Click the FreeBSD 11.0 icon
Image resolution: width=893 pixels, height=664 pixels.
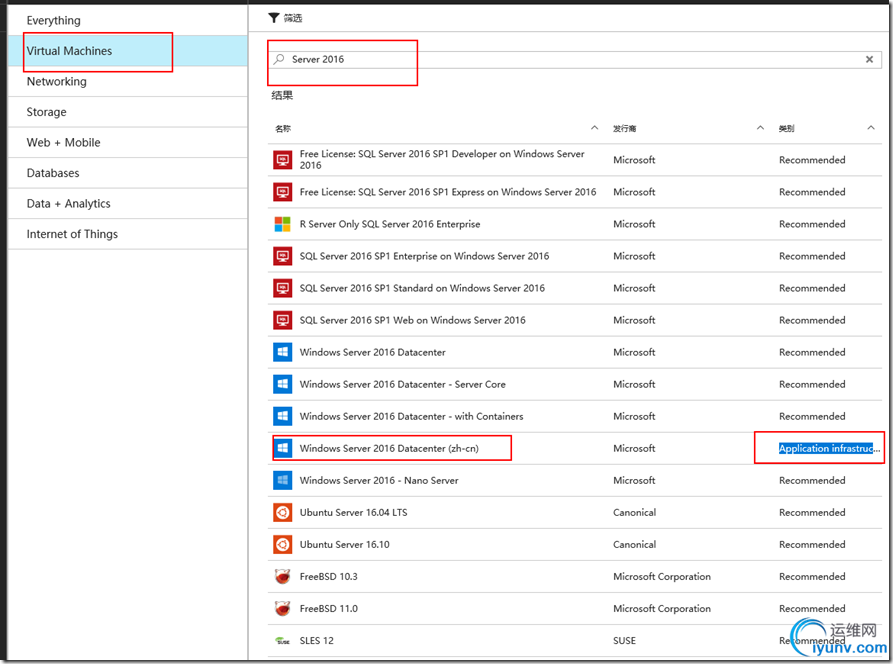pos(282,608)
